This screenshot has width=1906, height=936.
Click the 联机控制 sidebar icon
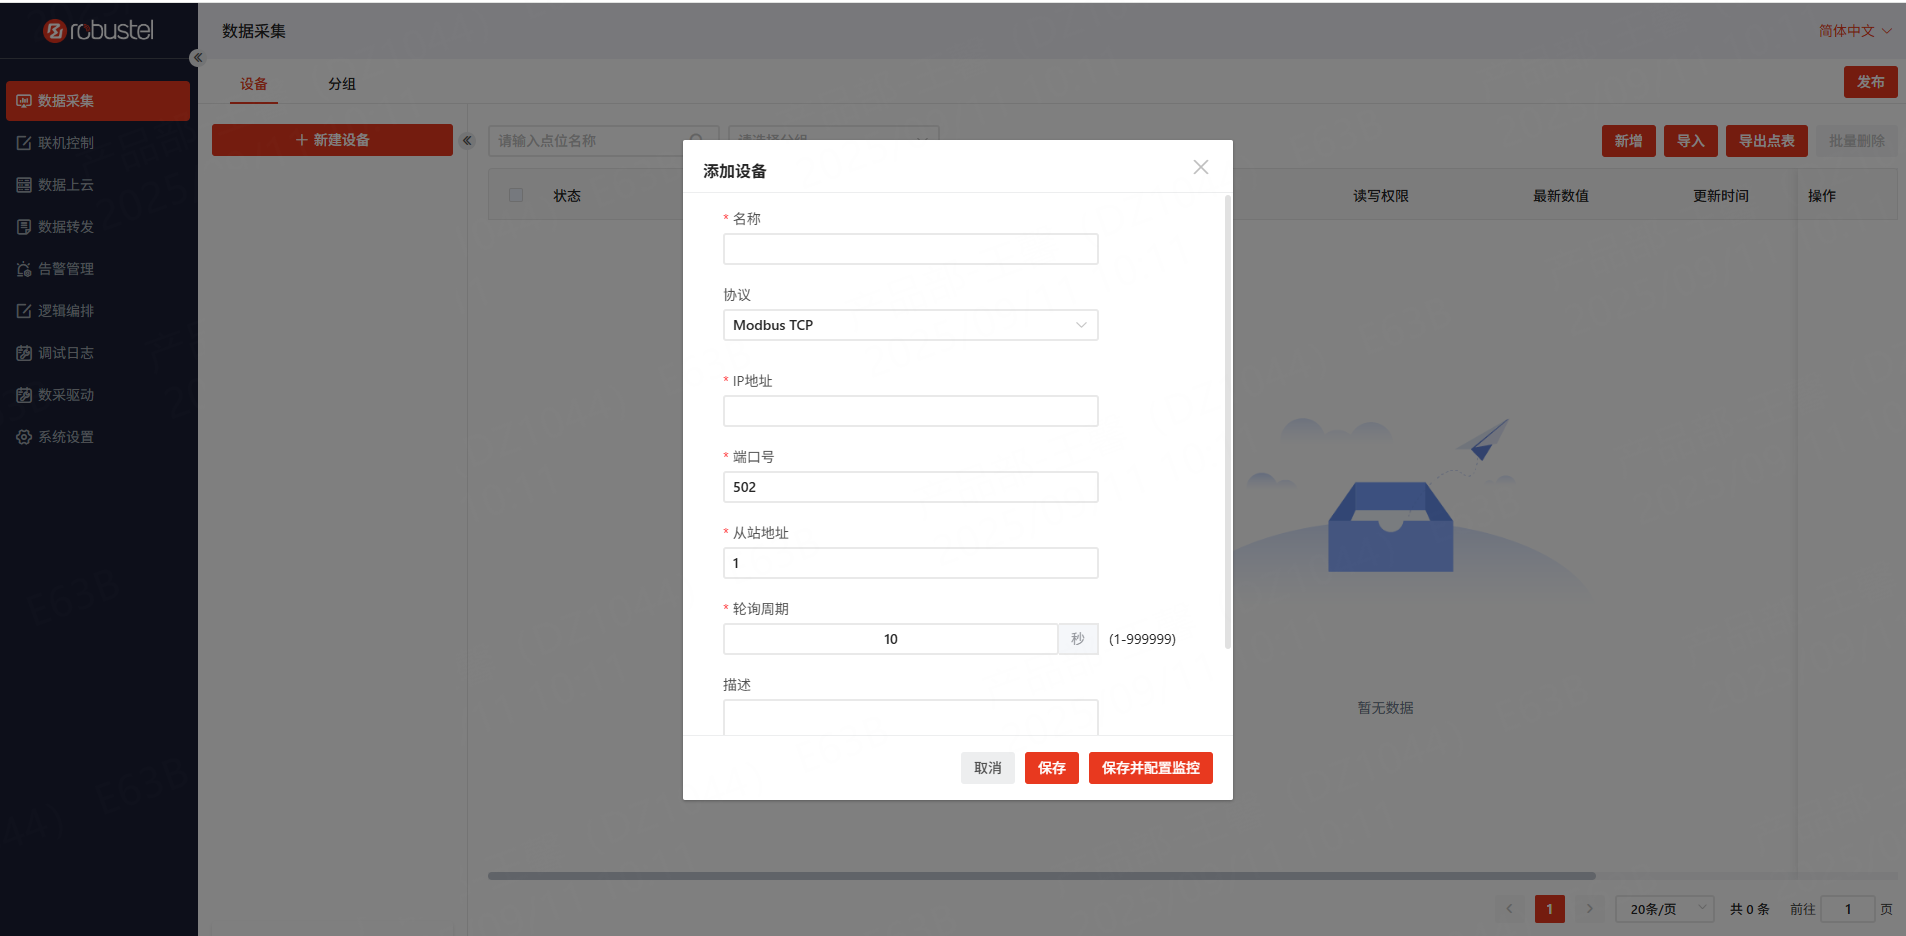pos(24,143)
